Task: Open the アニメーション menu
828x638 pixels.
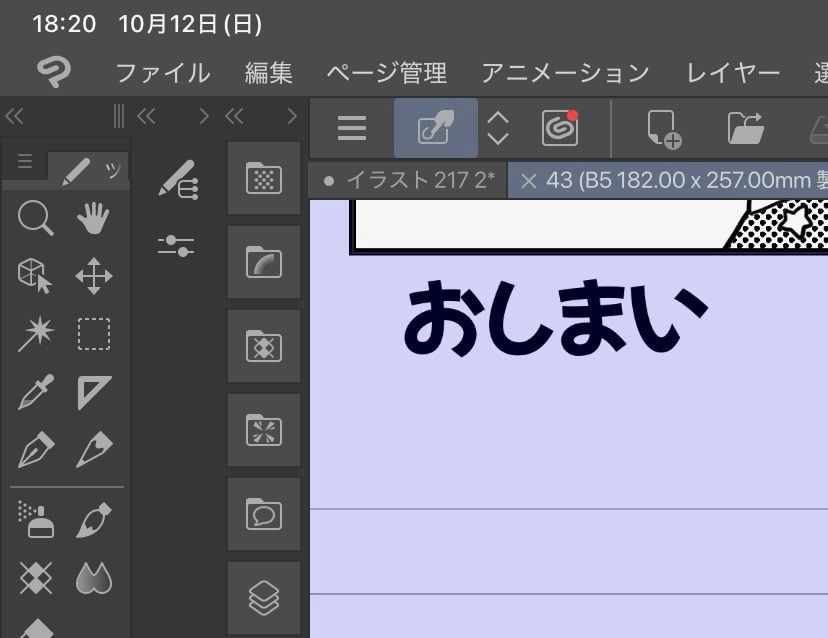Action: [x=565, y=73]
